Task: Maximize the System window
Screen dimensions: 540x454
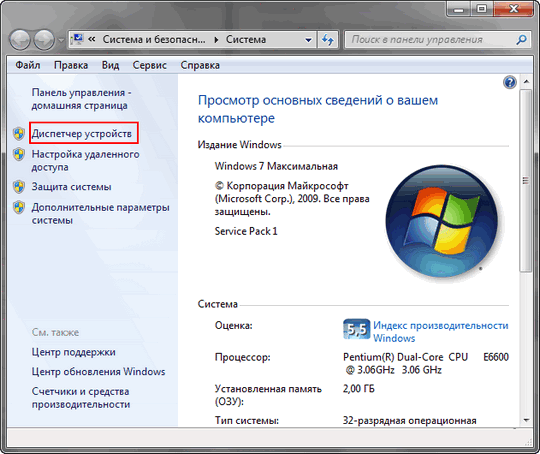Action: pyautogui.click(x=482, y=9)
